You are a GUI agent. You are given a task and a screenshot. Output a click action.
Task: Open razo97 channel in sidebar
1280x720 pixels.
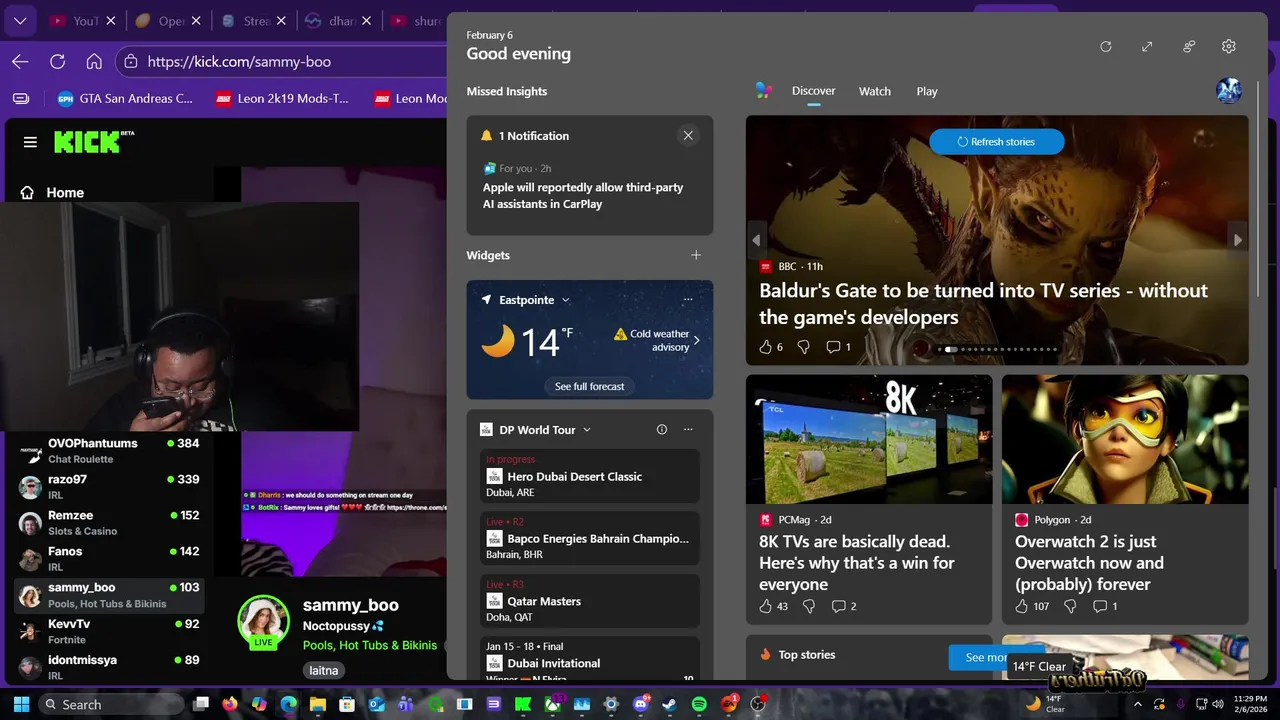coord(109,486)
